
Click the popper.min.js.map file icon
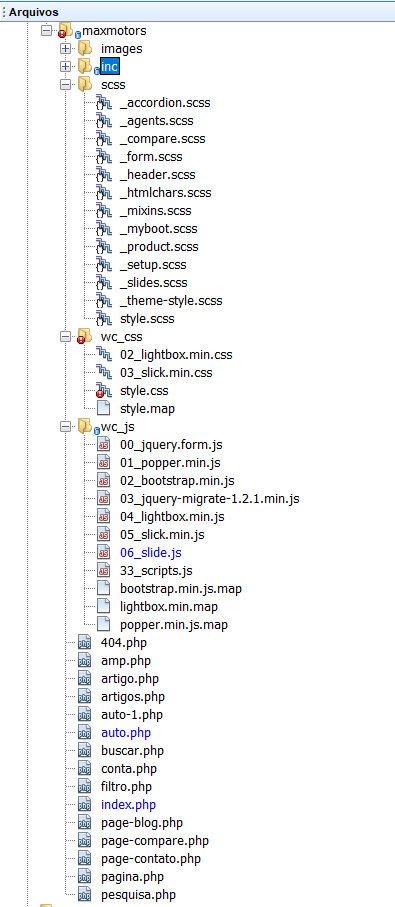(104, 624)
